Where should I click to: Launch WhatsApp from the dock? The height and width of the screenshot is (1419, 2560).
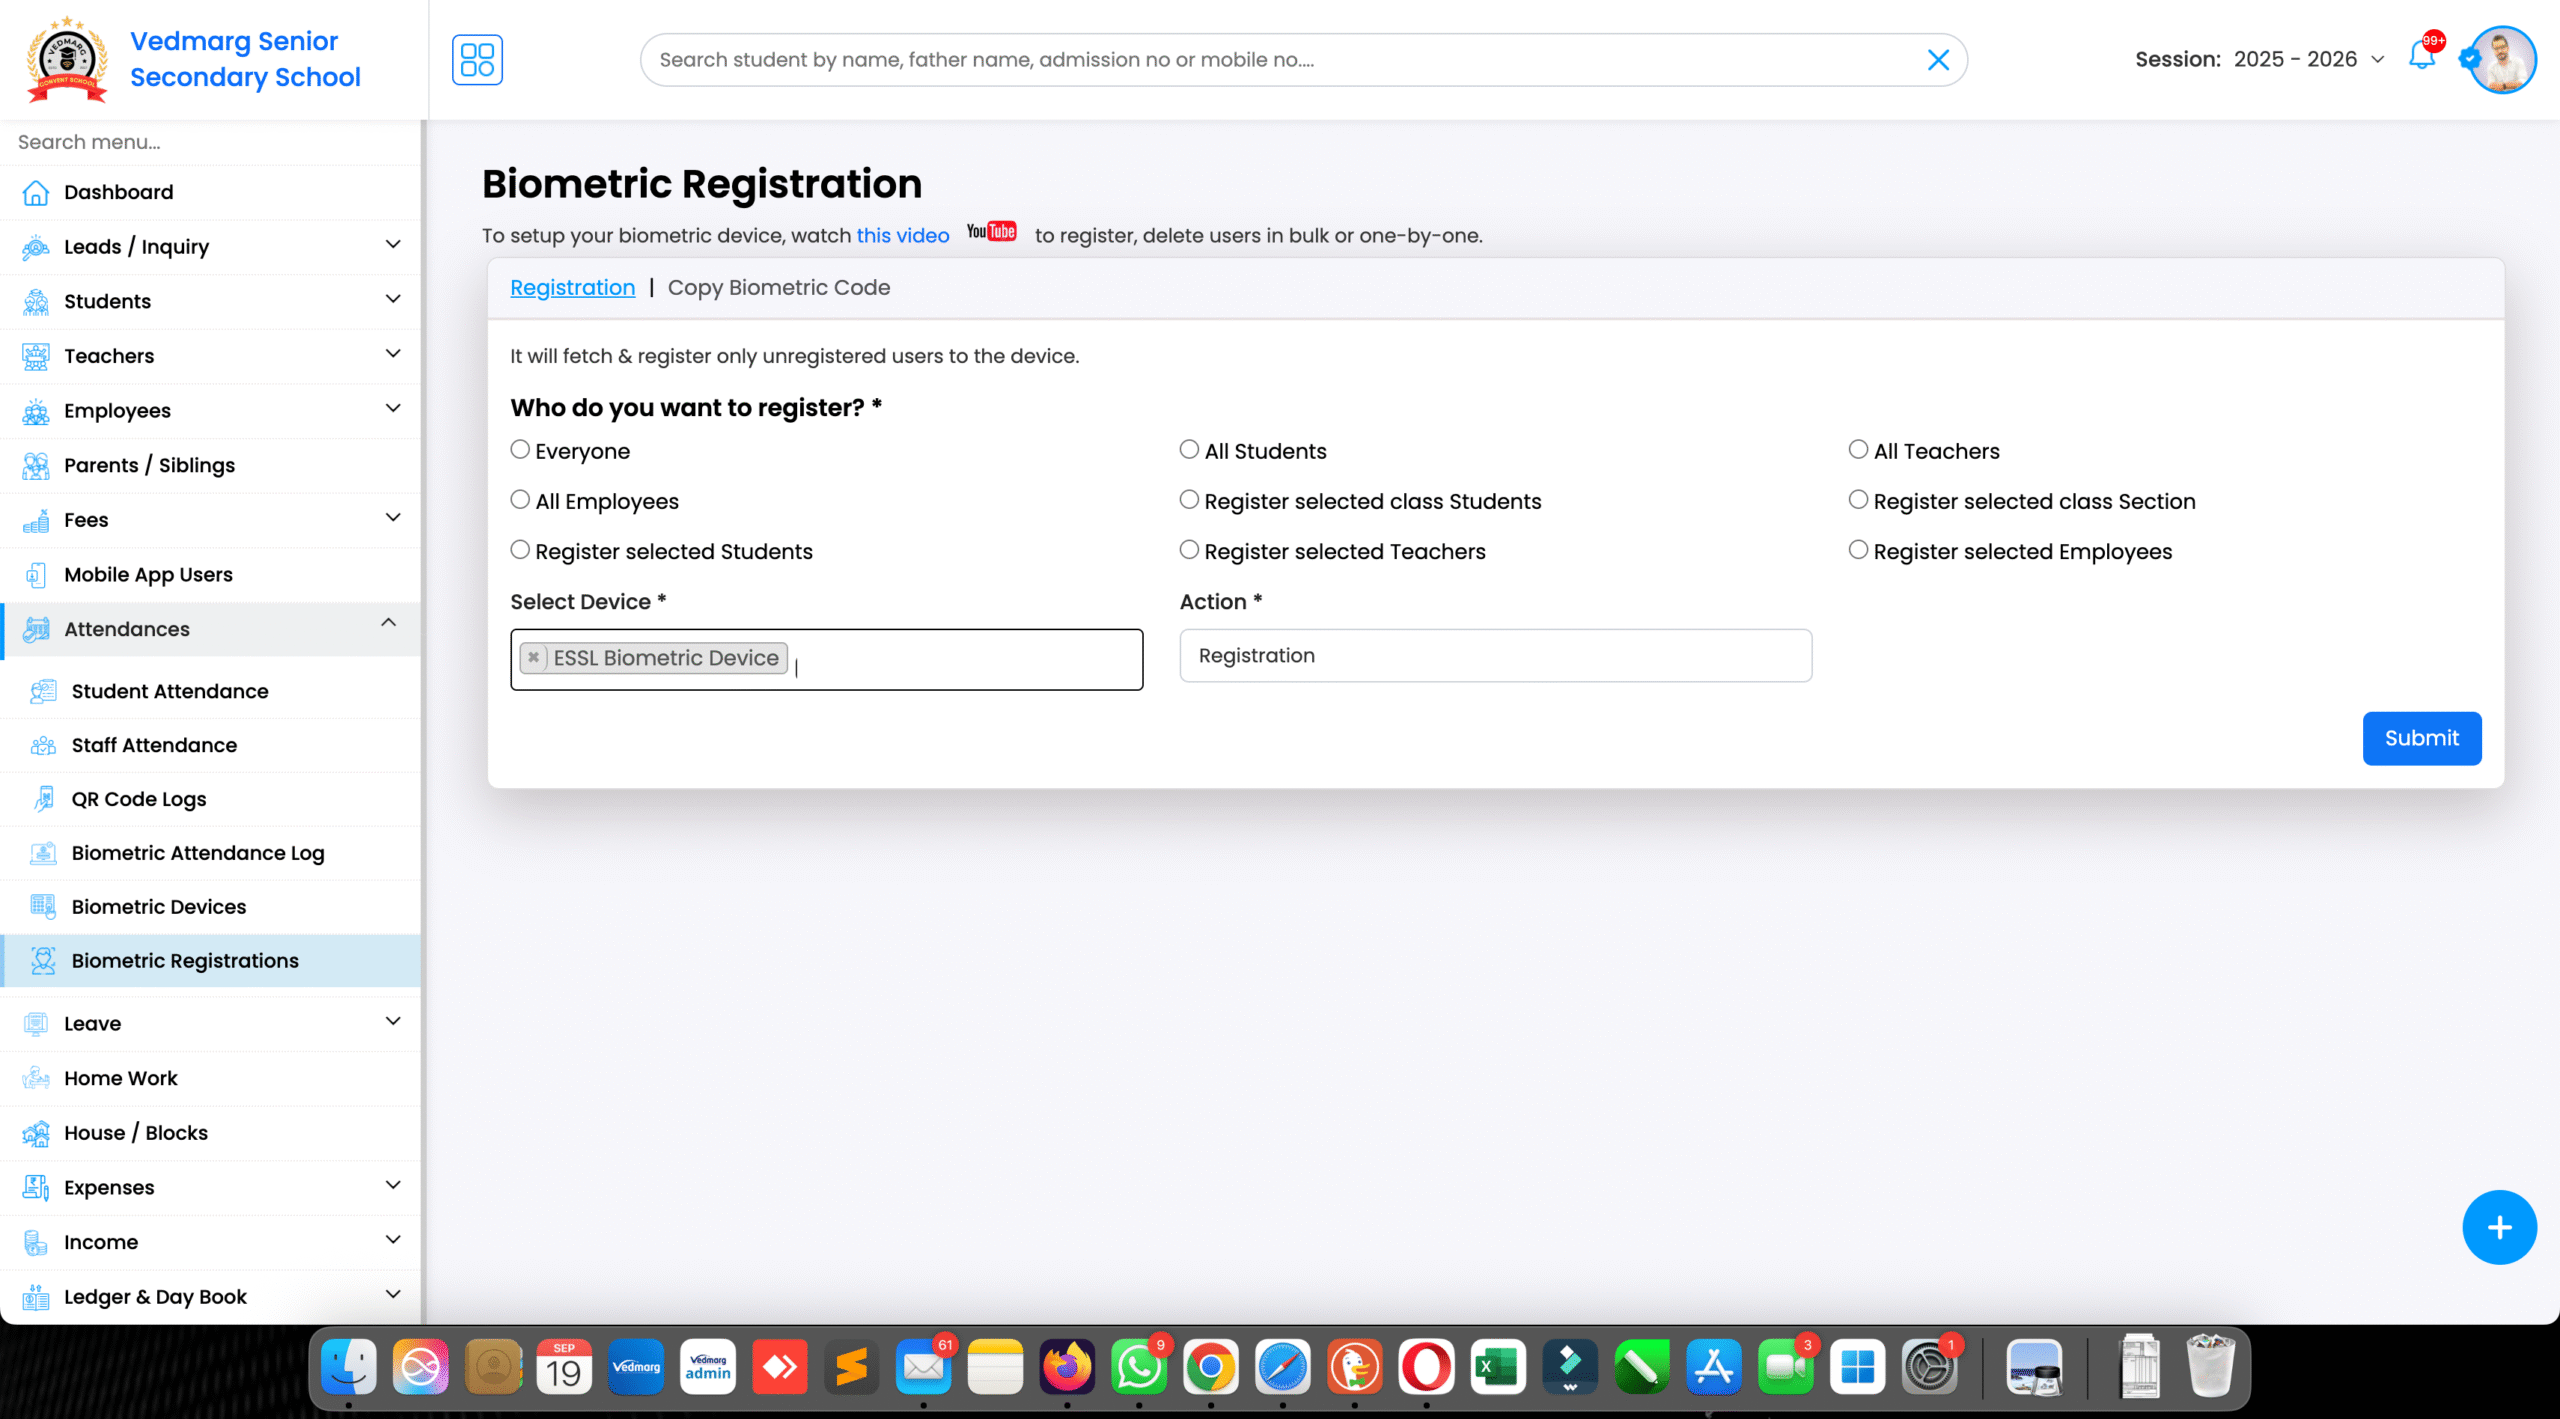point(1139,1367)
